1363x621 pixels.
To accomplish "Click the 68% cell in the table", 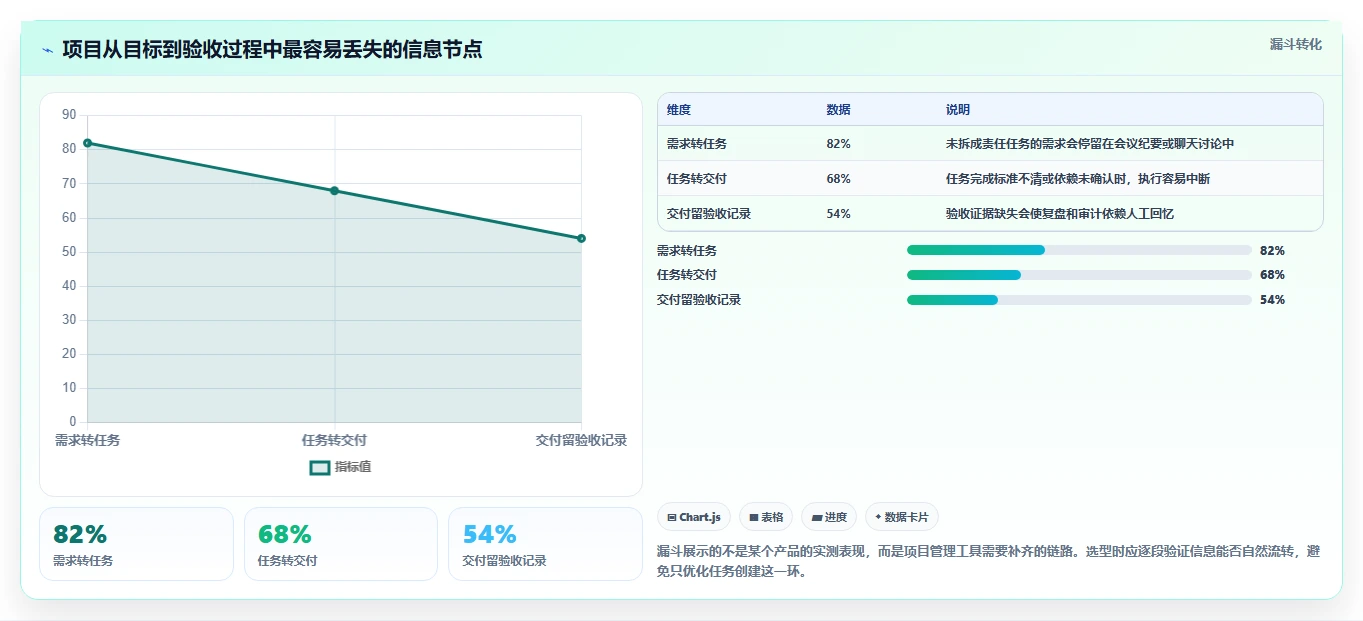I will click(x=839, y=179).
